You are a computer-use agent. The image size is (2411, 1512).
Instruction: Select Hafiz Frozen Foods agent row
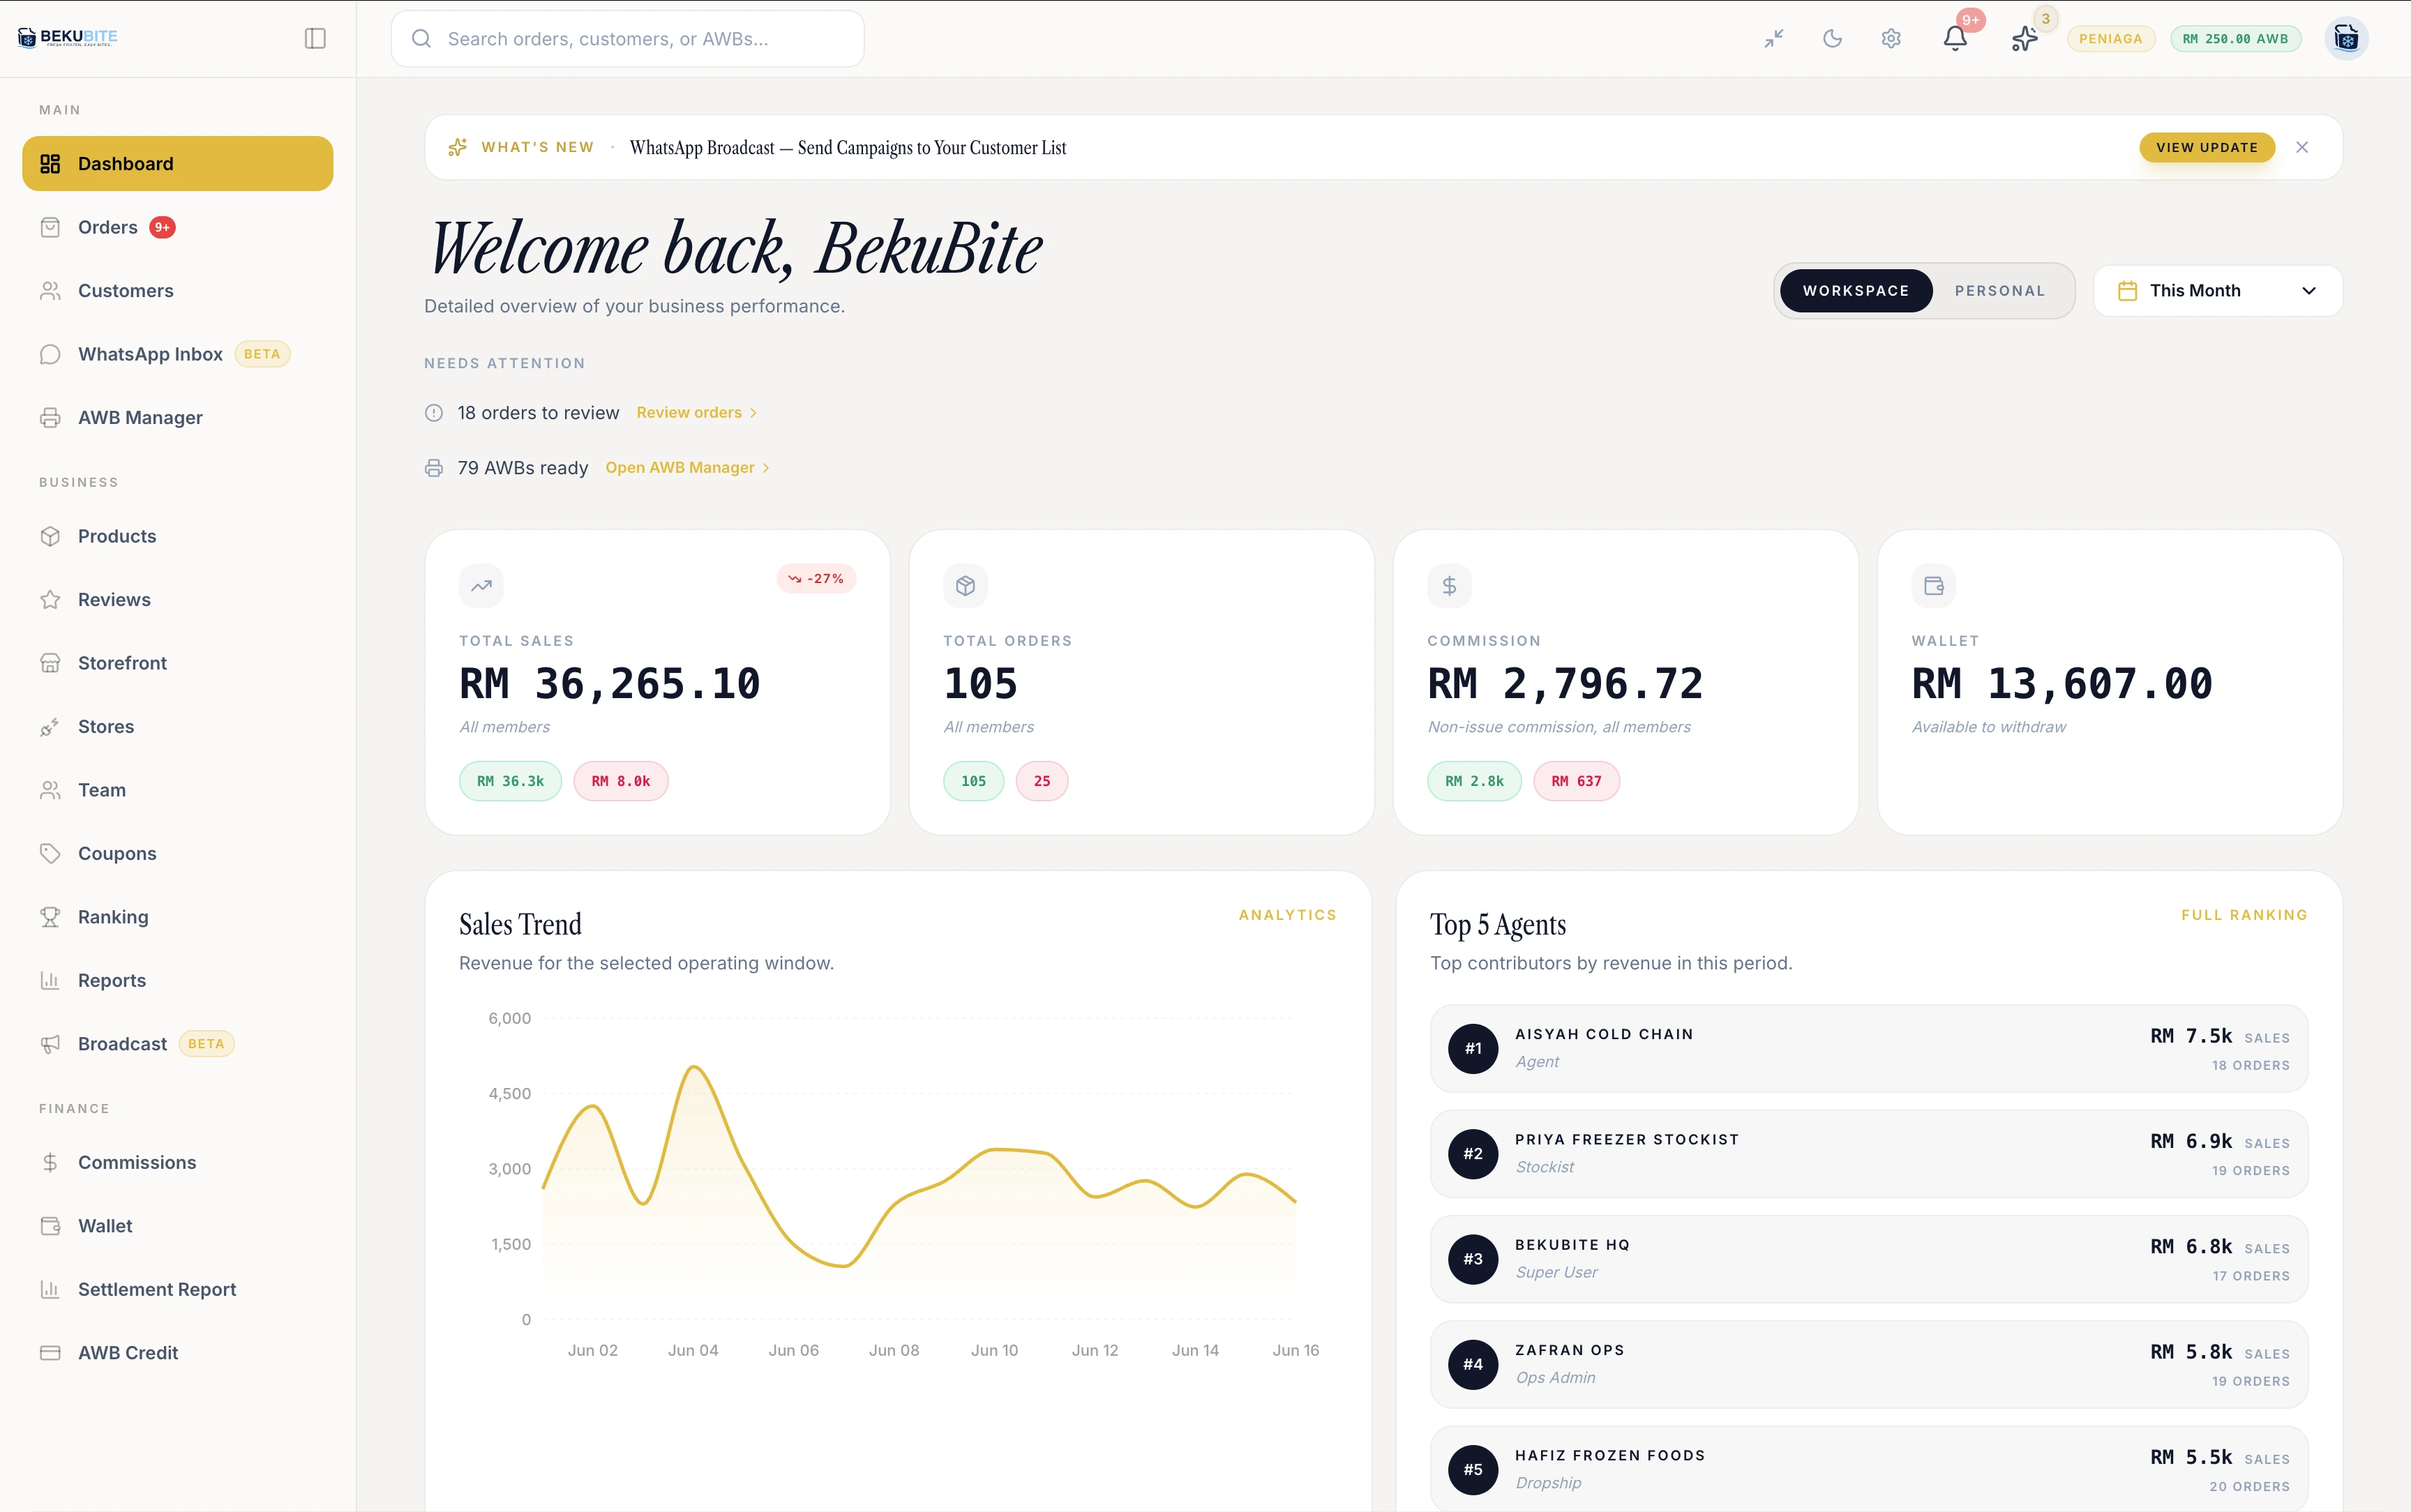(x=1869, y=1469)
